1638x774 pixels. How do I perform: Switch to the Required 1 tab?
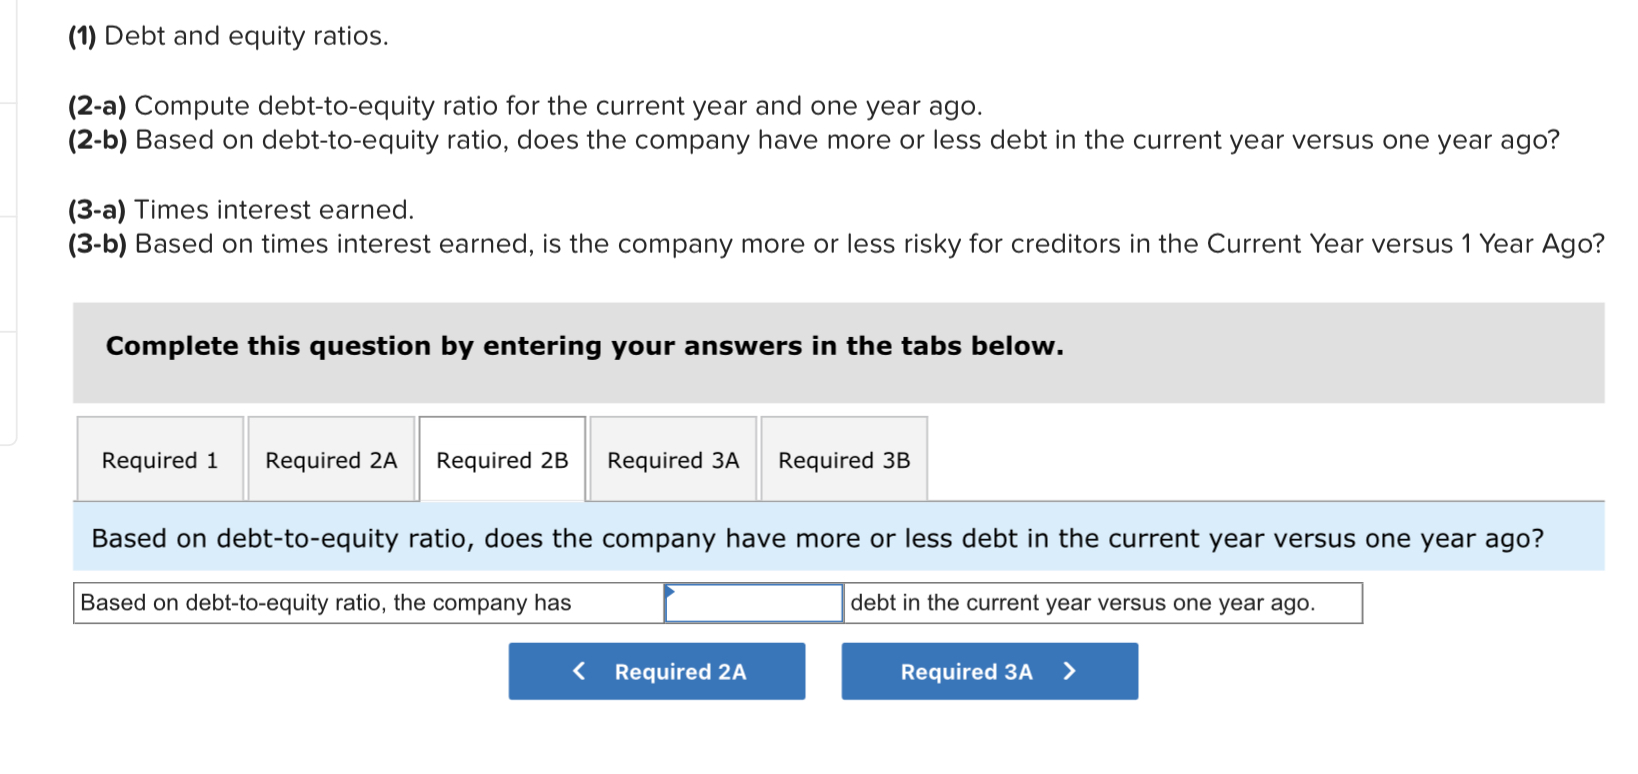pyautogui.click(x=158, y=460)
